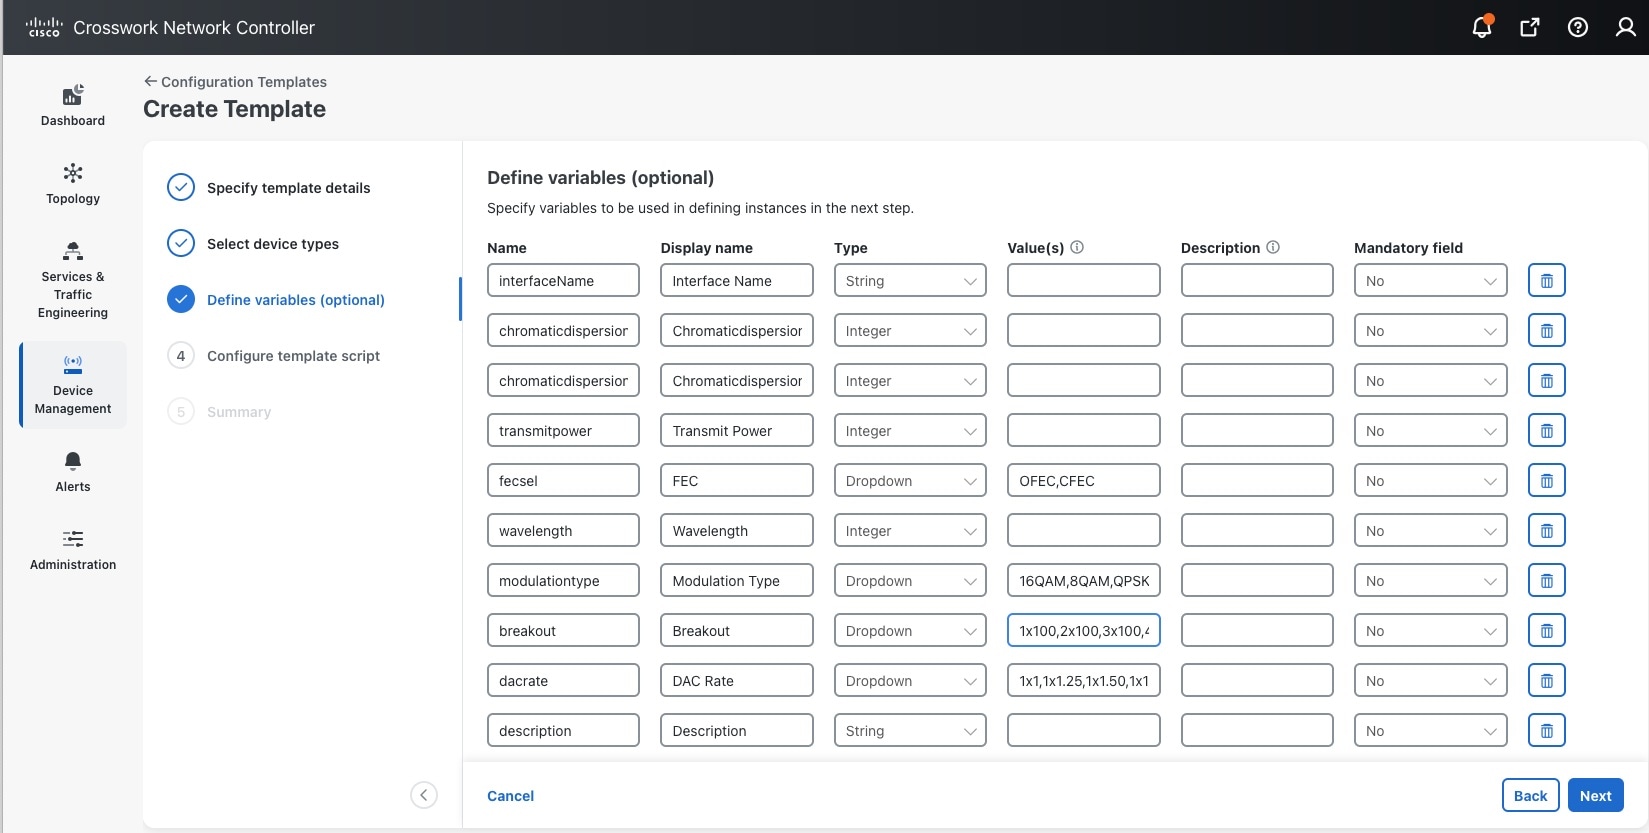The image size is (1649, 833).
Task: Click the fecsel name field
Action: pyautogui.click(x=563, y=480)
